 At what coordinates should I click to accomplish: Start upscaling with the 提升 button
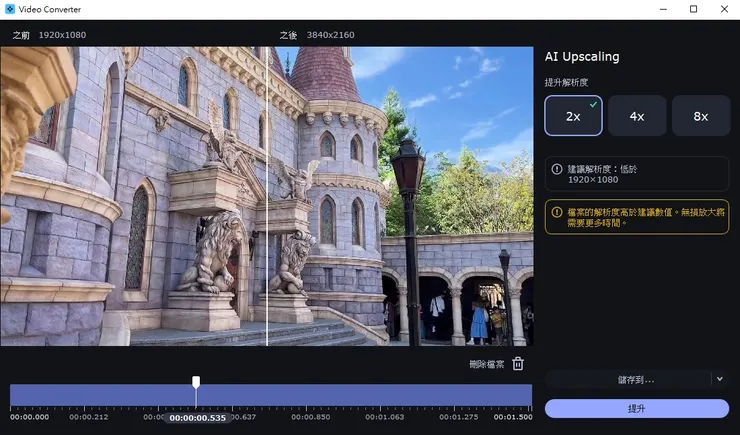coord(637,409)
